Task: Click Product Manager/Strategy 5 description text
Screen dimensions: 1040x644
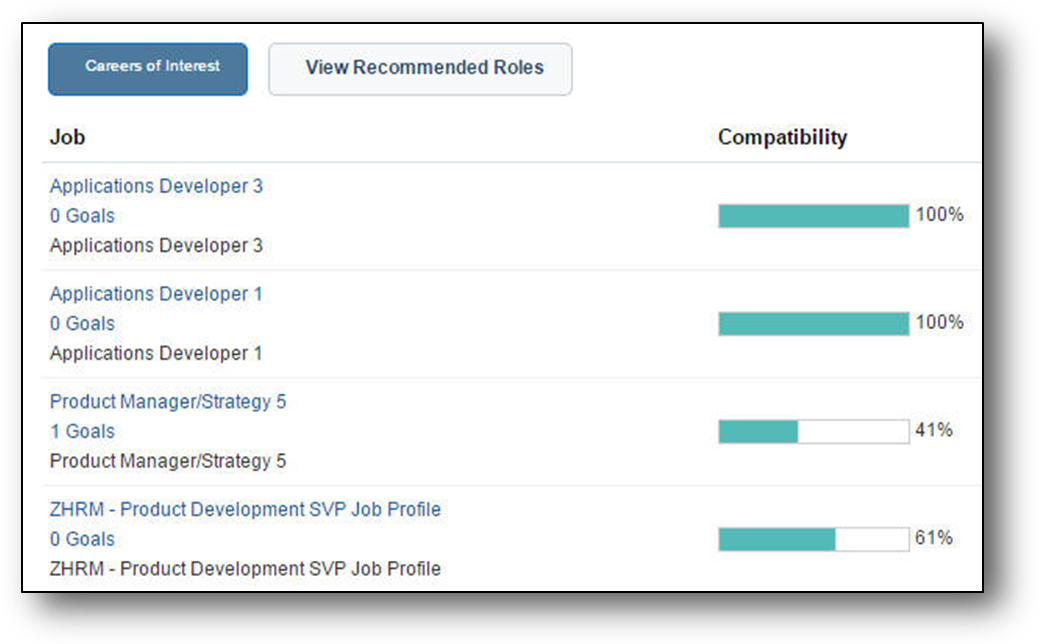Action: [x=168, y=462]
